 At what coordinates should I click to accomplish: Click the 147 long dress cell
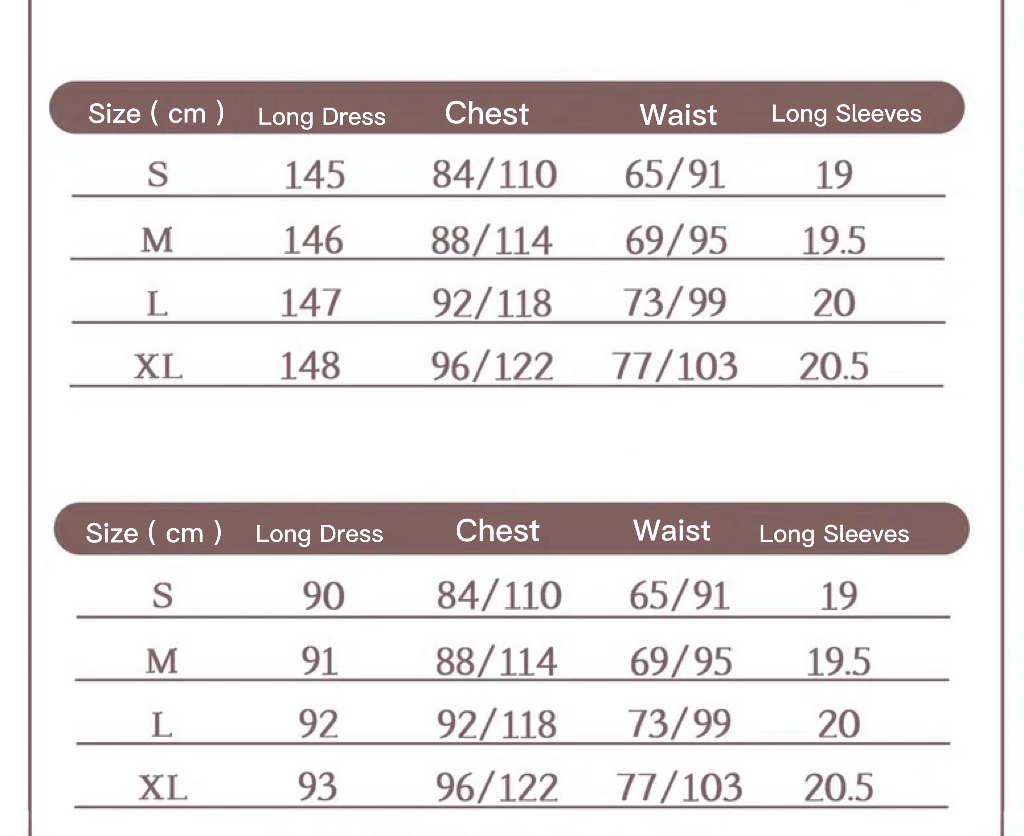pyautogui.click(x=310, y=302)
